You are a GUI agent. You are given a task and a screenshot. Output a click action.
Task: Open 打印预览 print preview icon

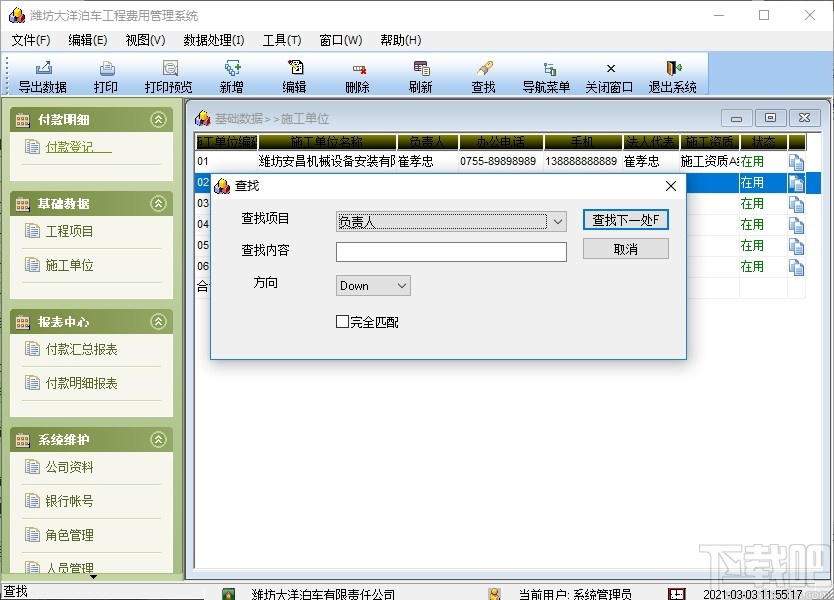pos(168,74)
